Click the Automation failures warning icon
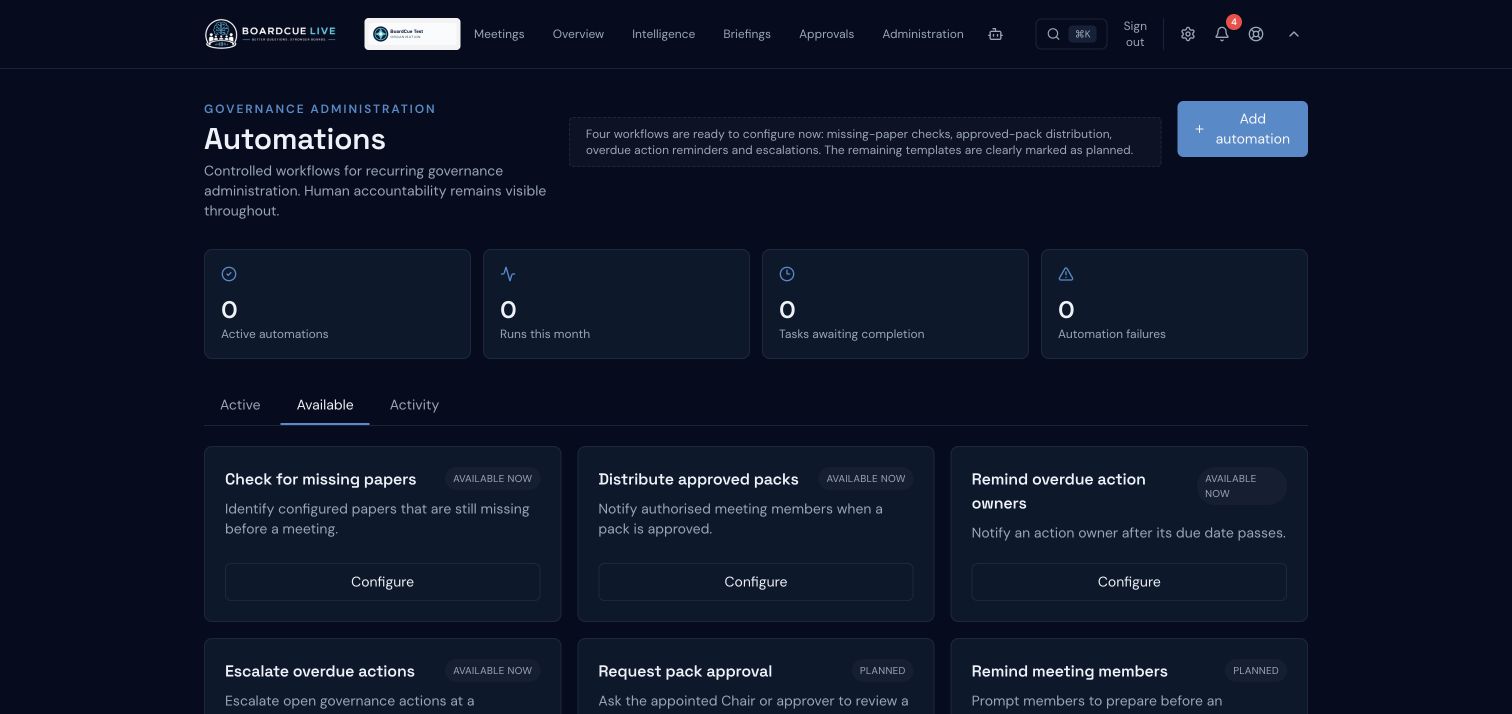This screenshot has height=714, width=1512. click(1066, 274)
